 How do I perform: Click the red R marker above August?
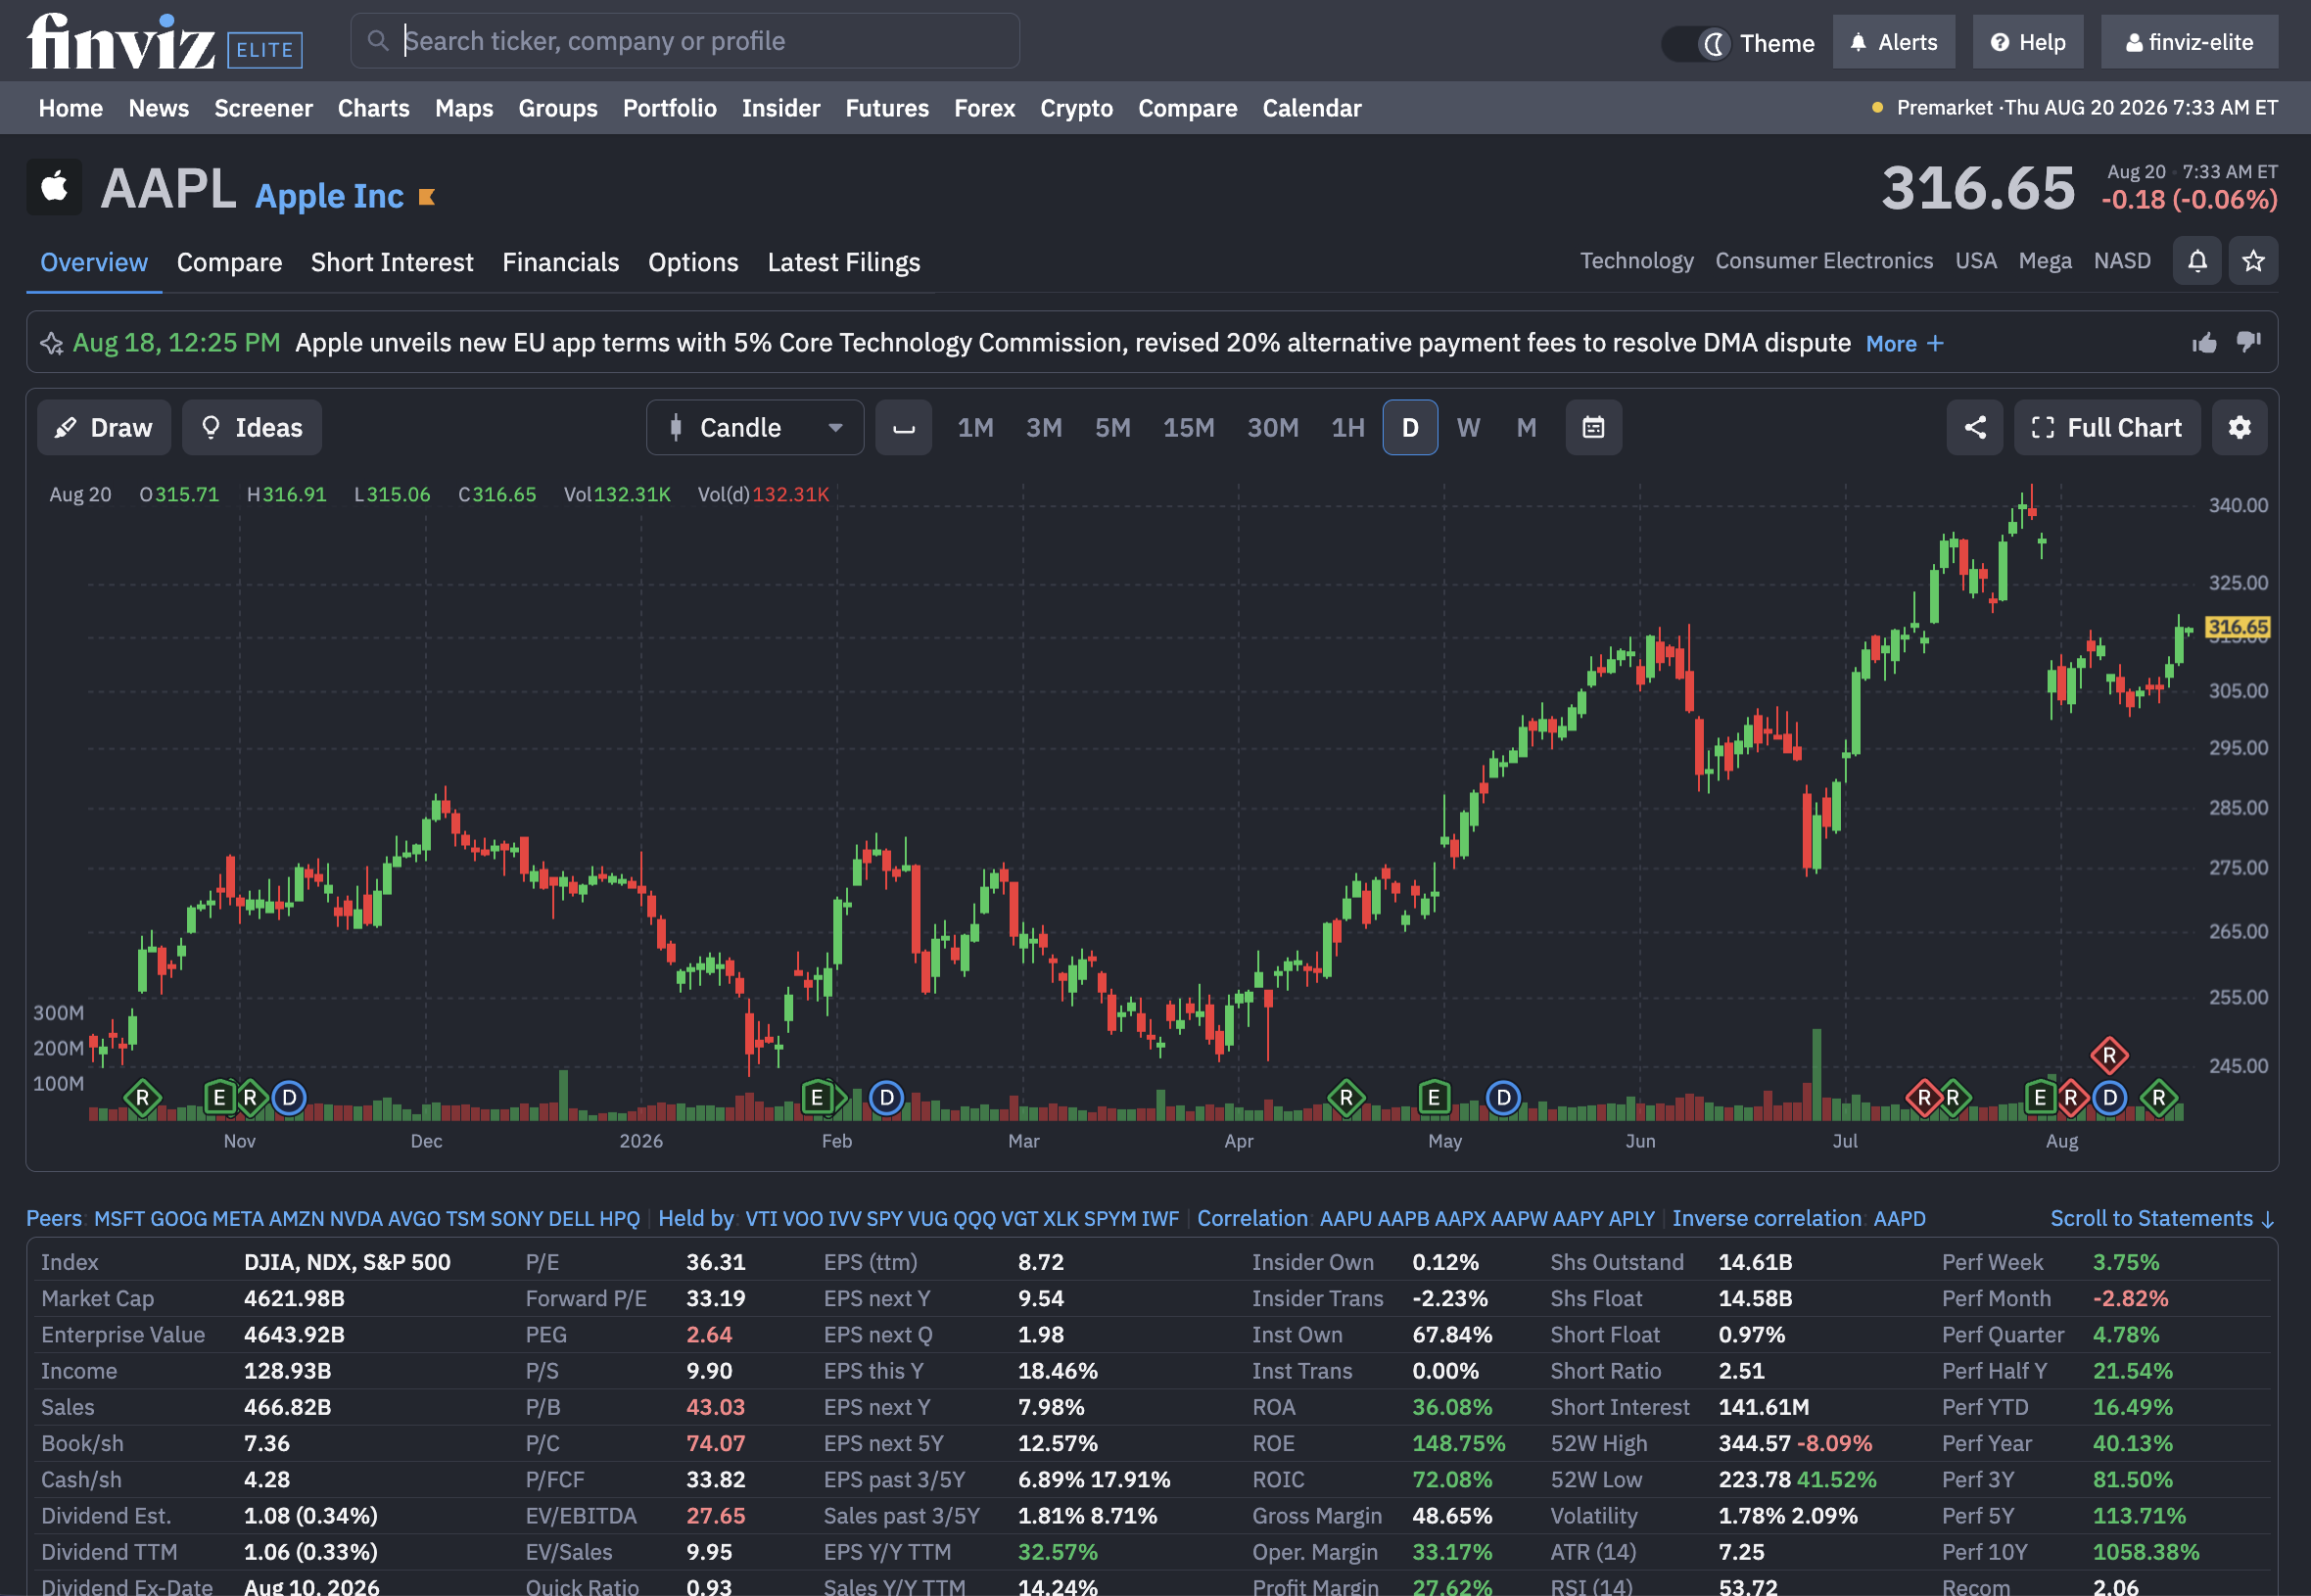(2108, 1055)
